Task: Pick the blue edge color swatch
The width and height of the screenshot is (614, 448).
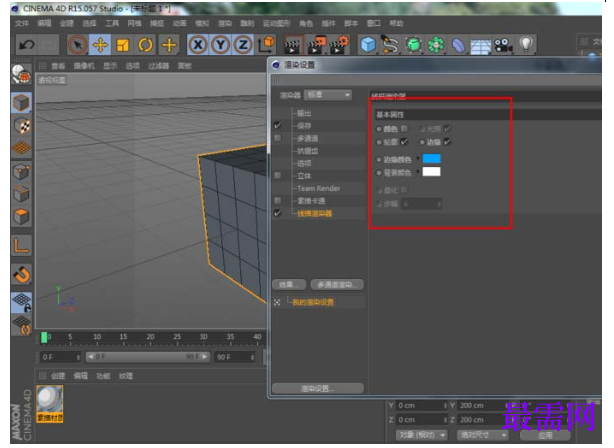Action: tap(432, 159)
